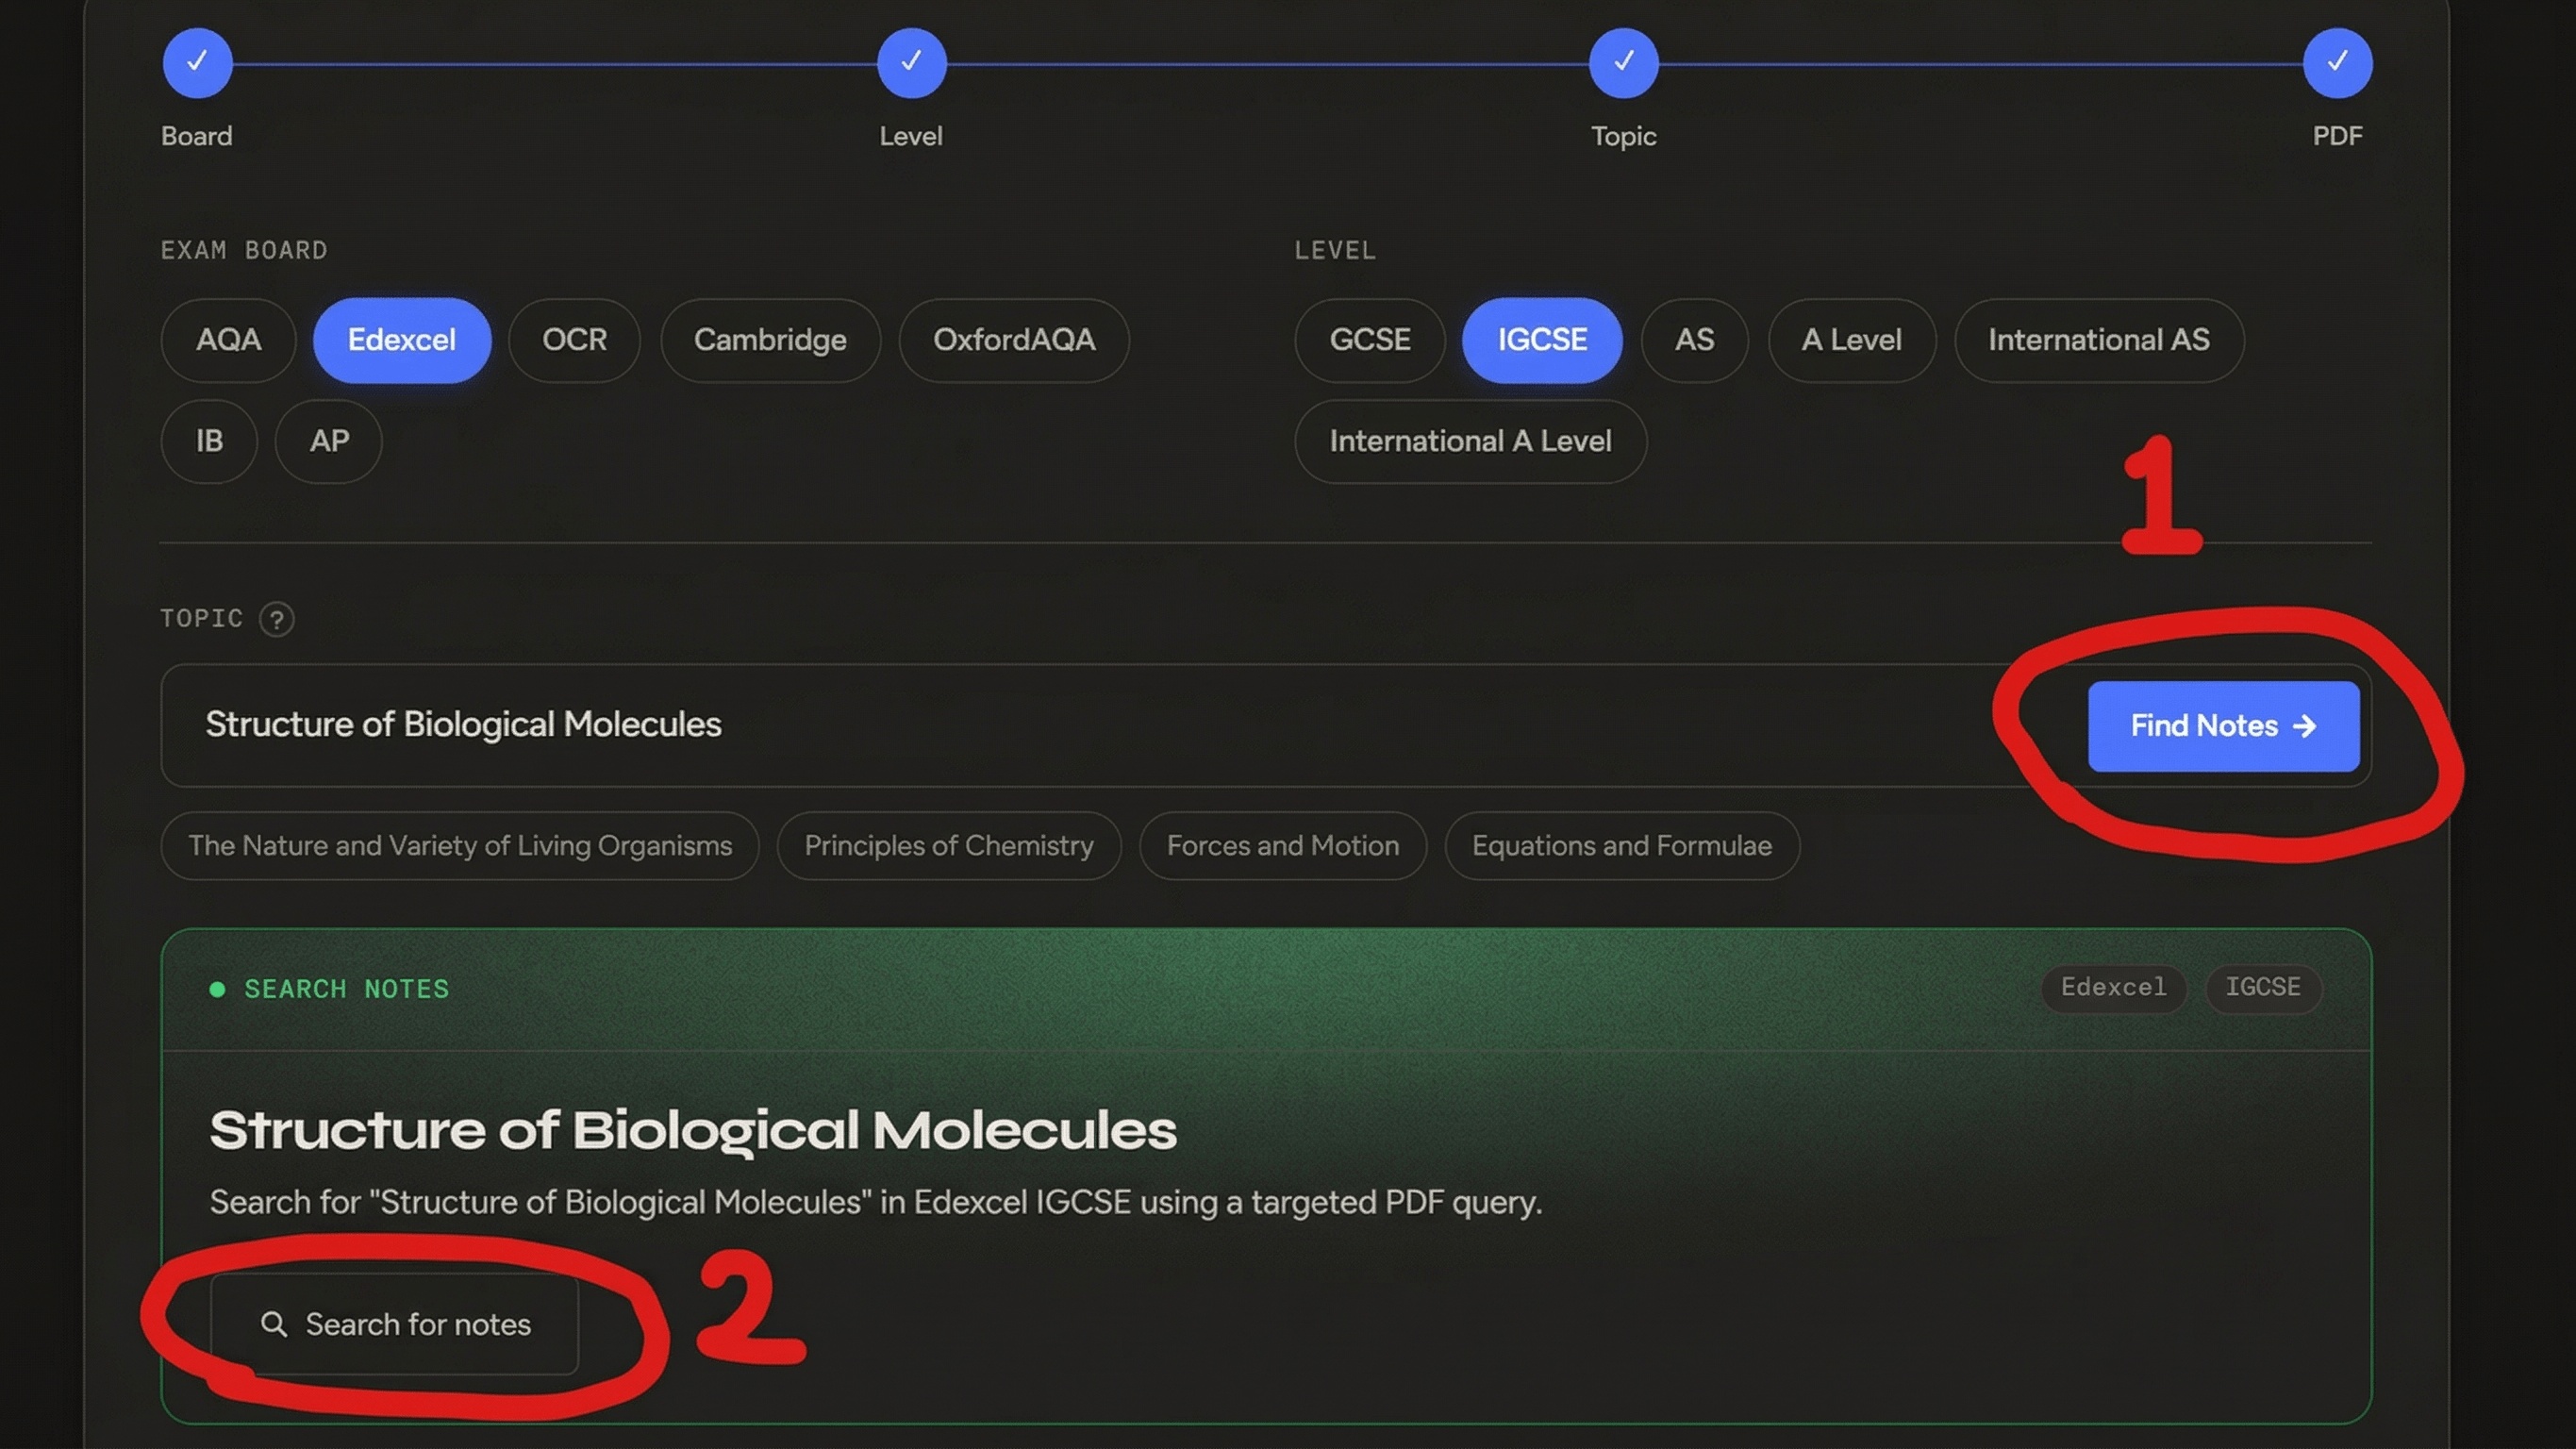Image resolution: width=2576 pixels, height=1449 pixels.
Task: Select the Cambridge exam board pill
Action: [769, 340]
